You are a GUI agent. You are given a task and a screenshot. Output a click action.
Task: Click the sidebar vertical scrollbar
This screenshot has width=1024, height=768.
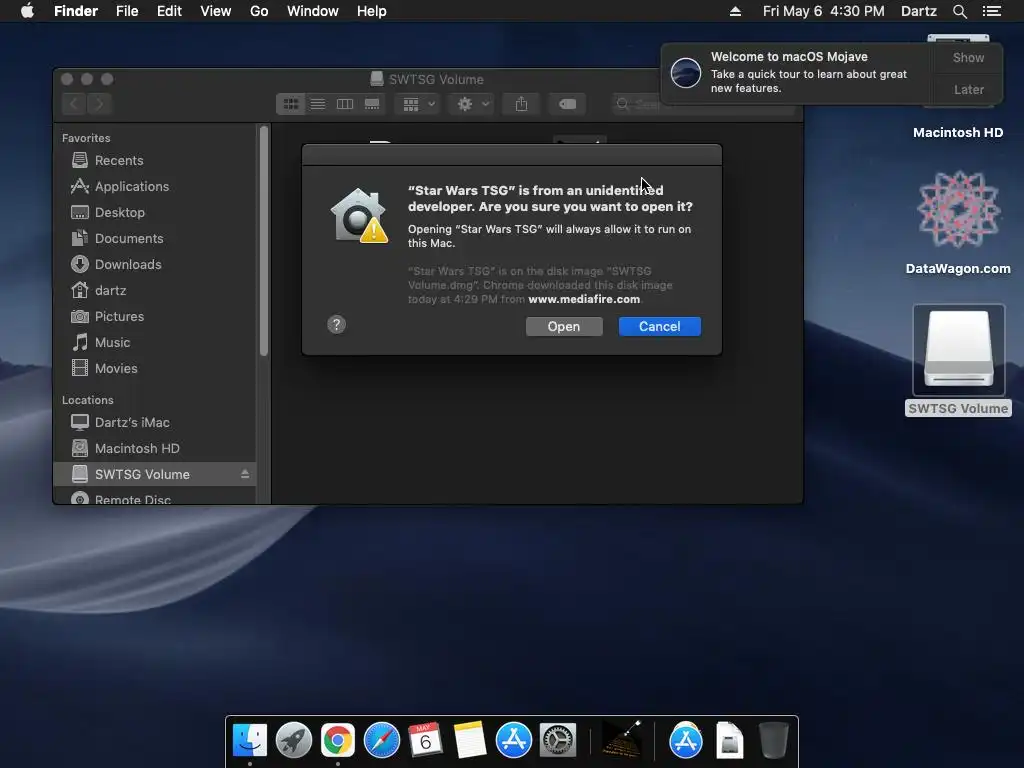[x=264, y=242]
